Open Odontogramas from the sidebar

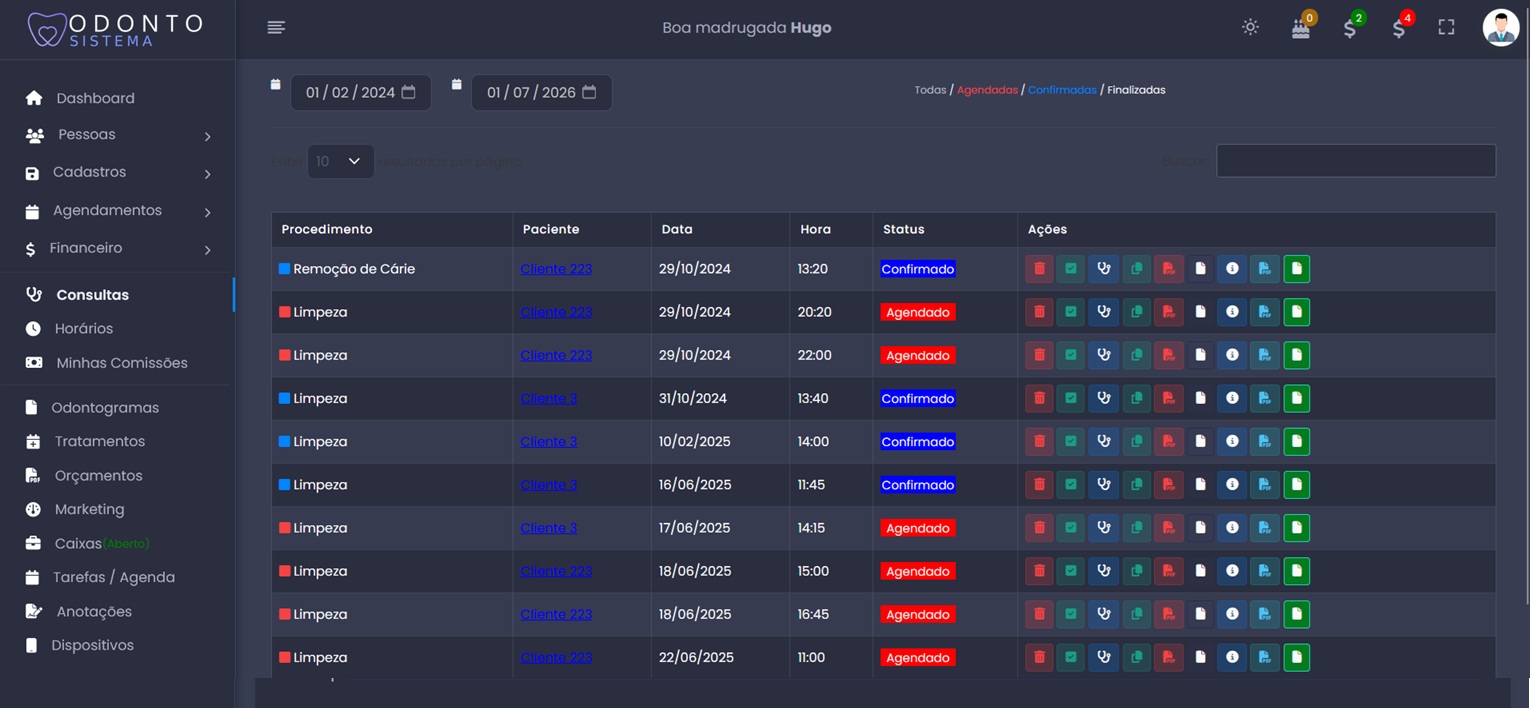pos(105,407)
